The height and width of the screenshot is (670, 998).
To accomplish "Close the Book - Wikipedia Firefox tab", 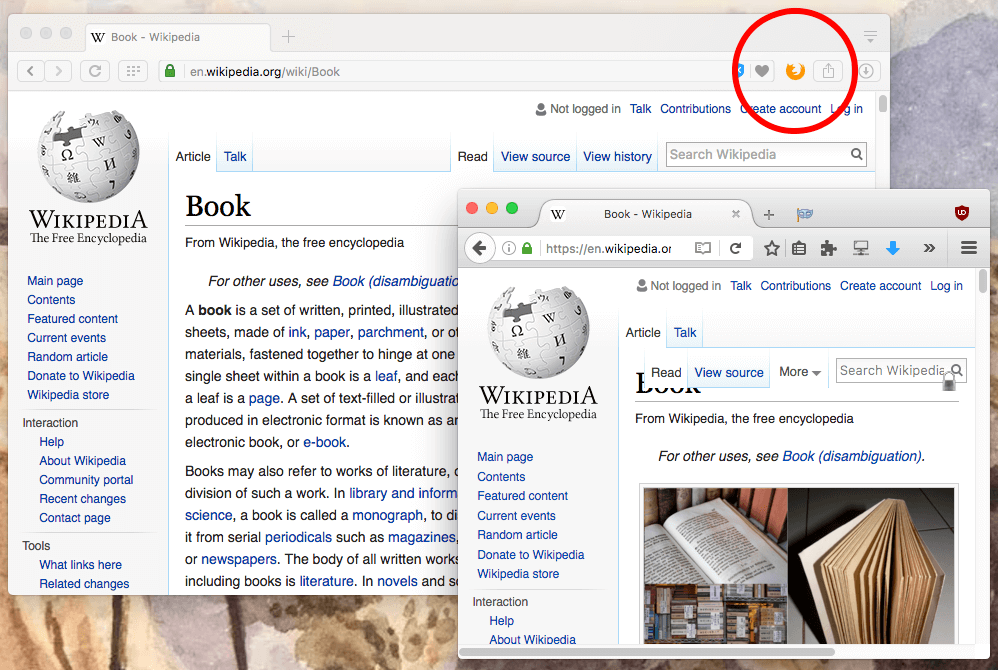I will (736, 214).
